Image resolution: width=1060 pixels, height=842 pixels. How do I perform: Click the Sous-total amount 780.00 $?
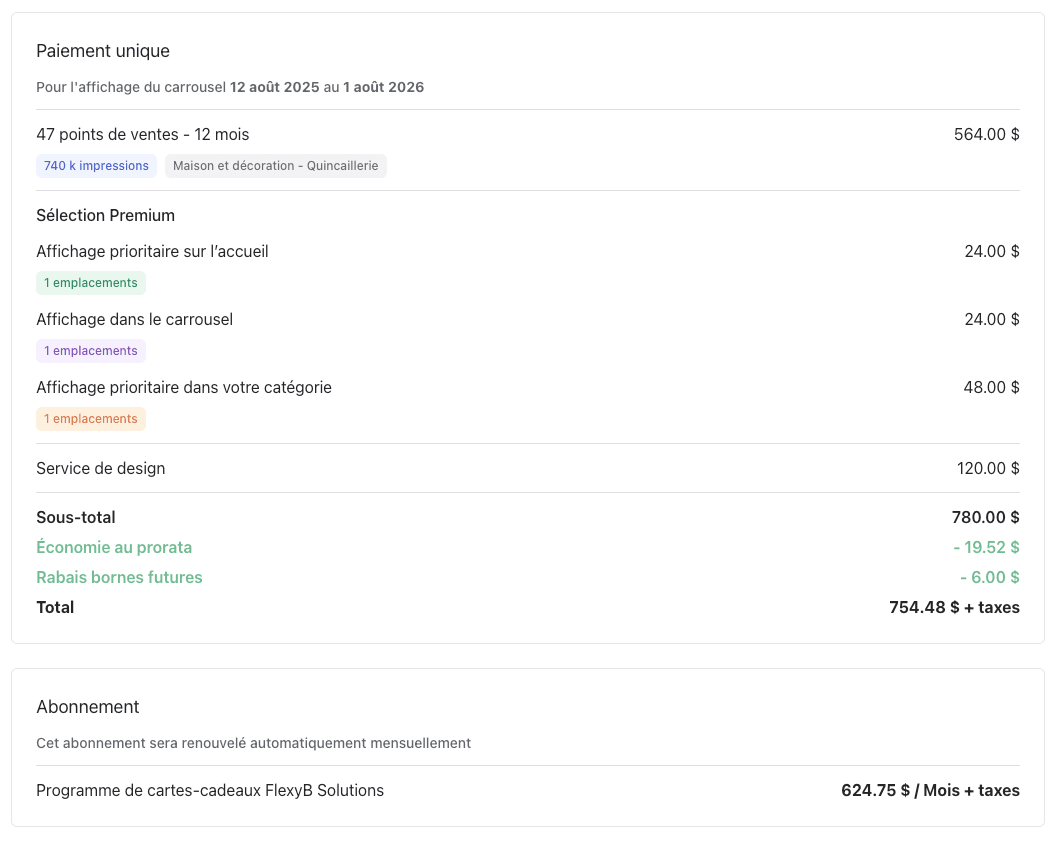point(985,517)
